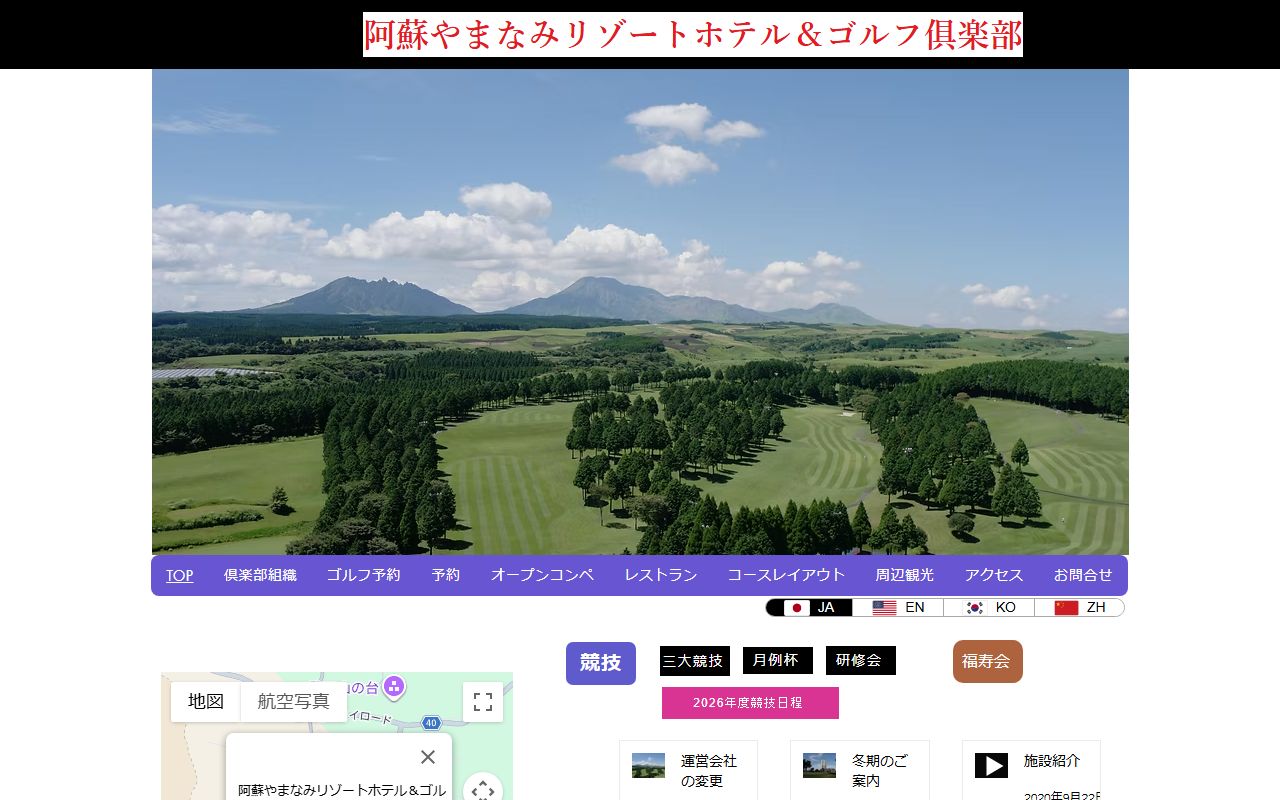Open 予約 navigation item
The height and width of the screenshot is (800, 1280).
pos(446,575)
